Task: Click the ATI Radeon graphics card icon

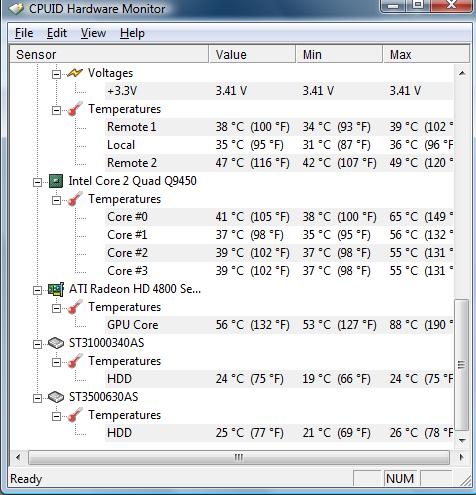Action: coord(55,289)
